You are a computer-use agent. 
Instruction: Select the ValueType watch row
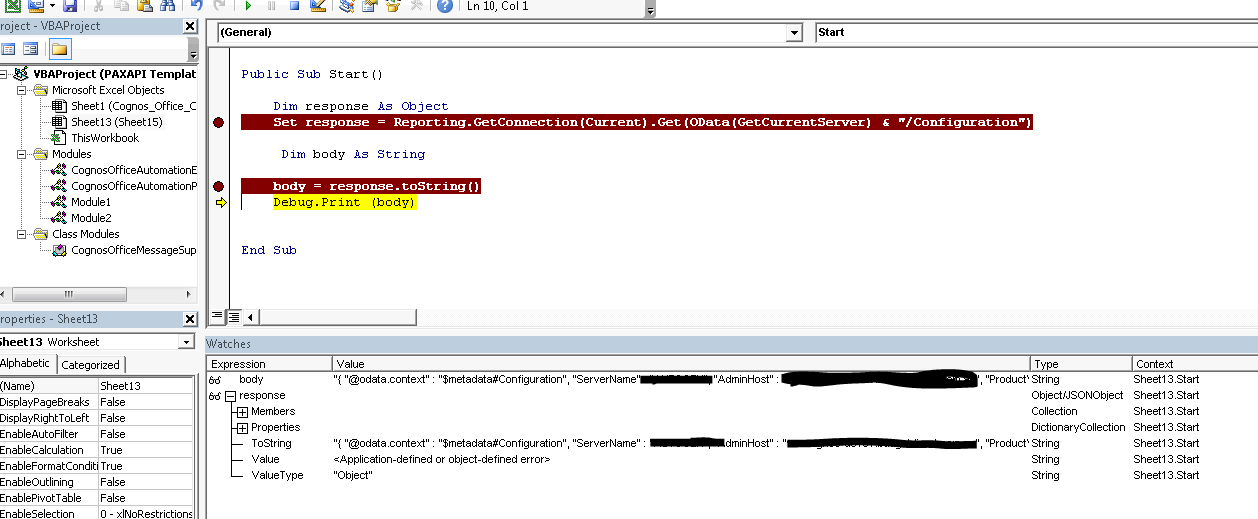pyautogui.click(x=732, y=476)
